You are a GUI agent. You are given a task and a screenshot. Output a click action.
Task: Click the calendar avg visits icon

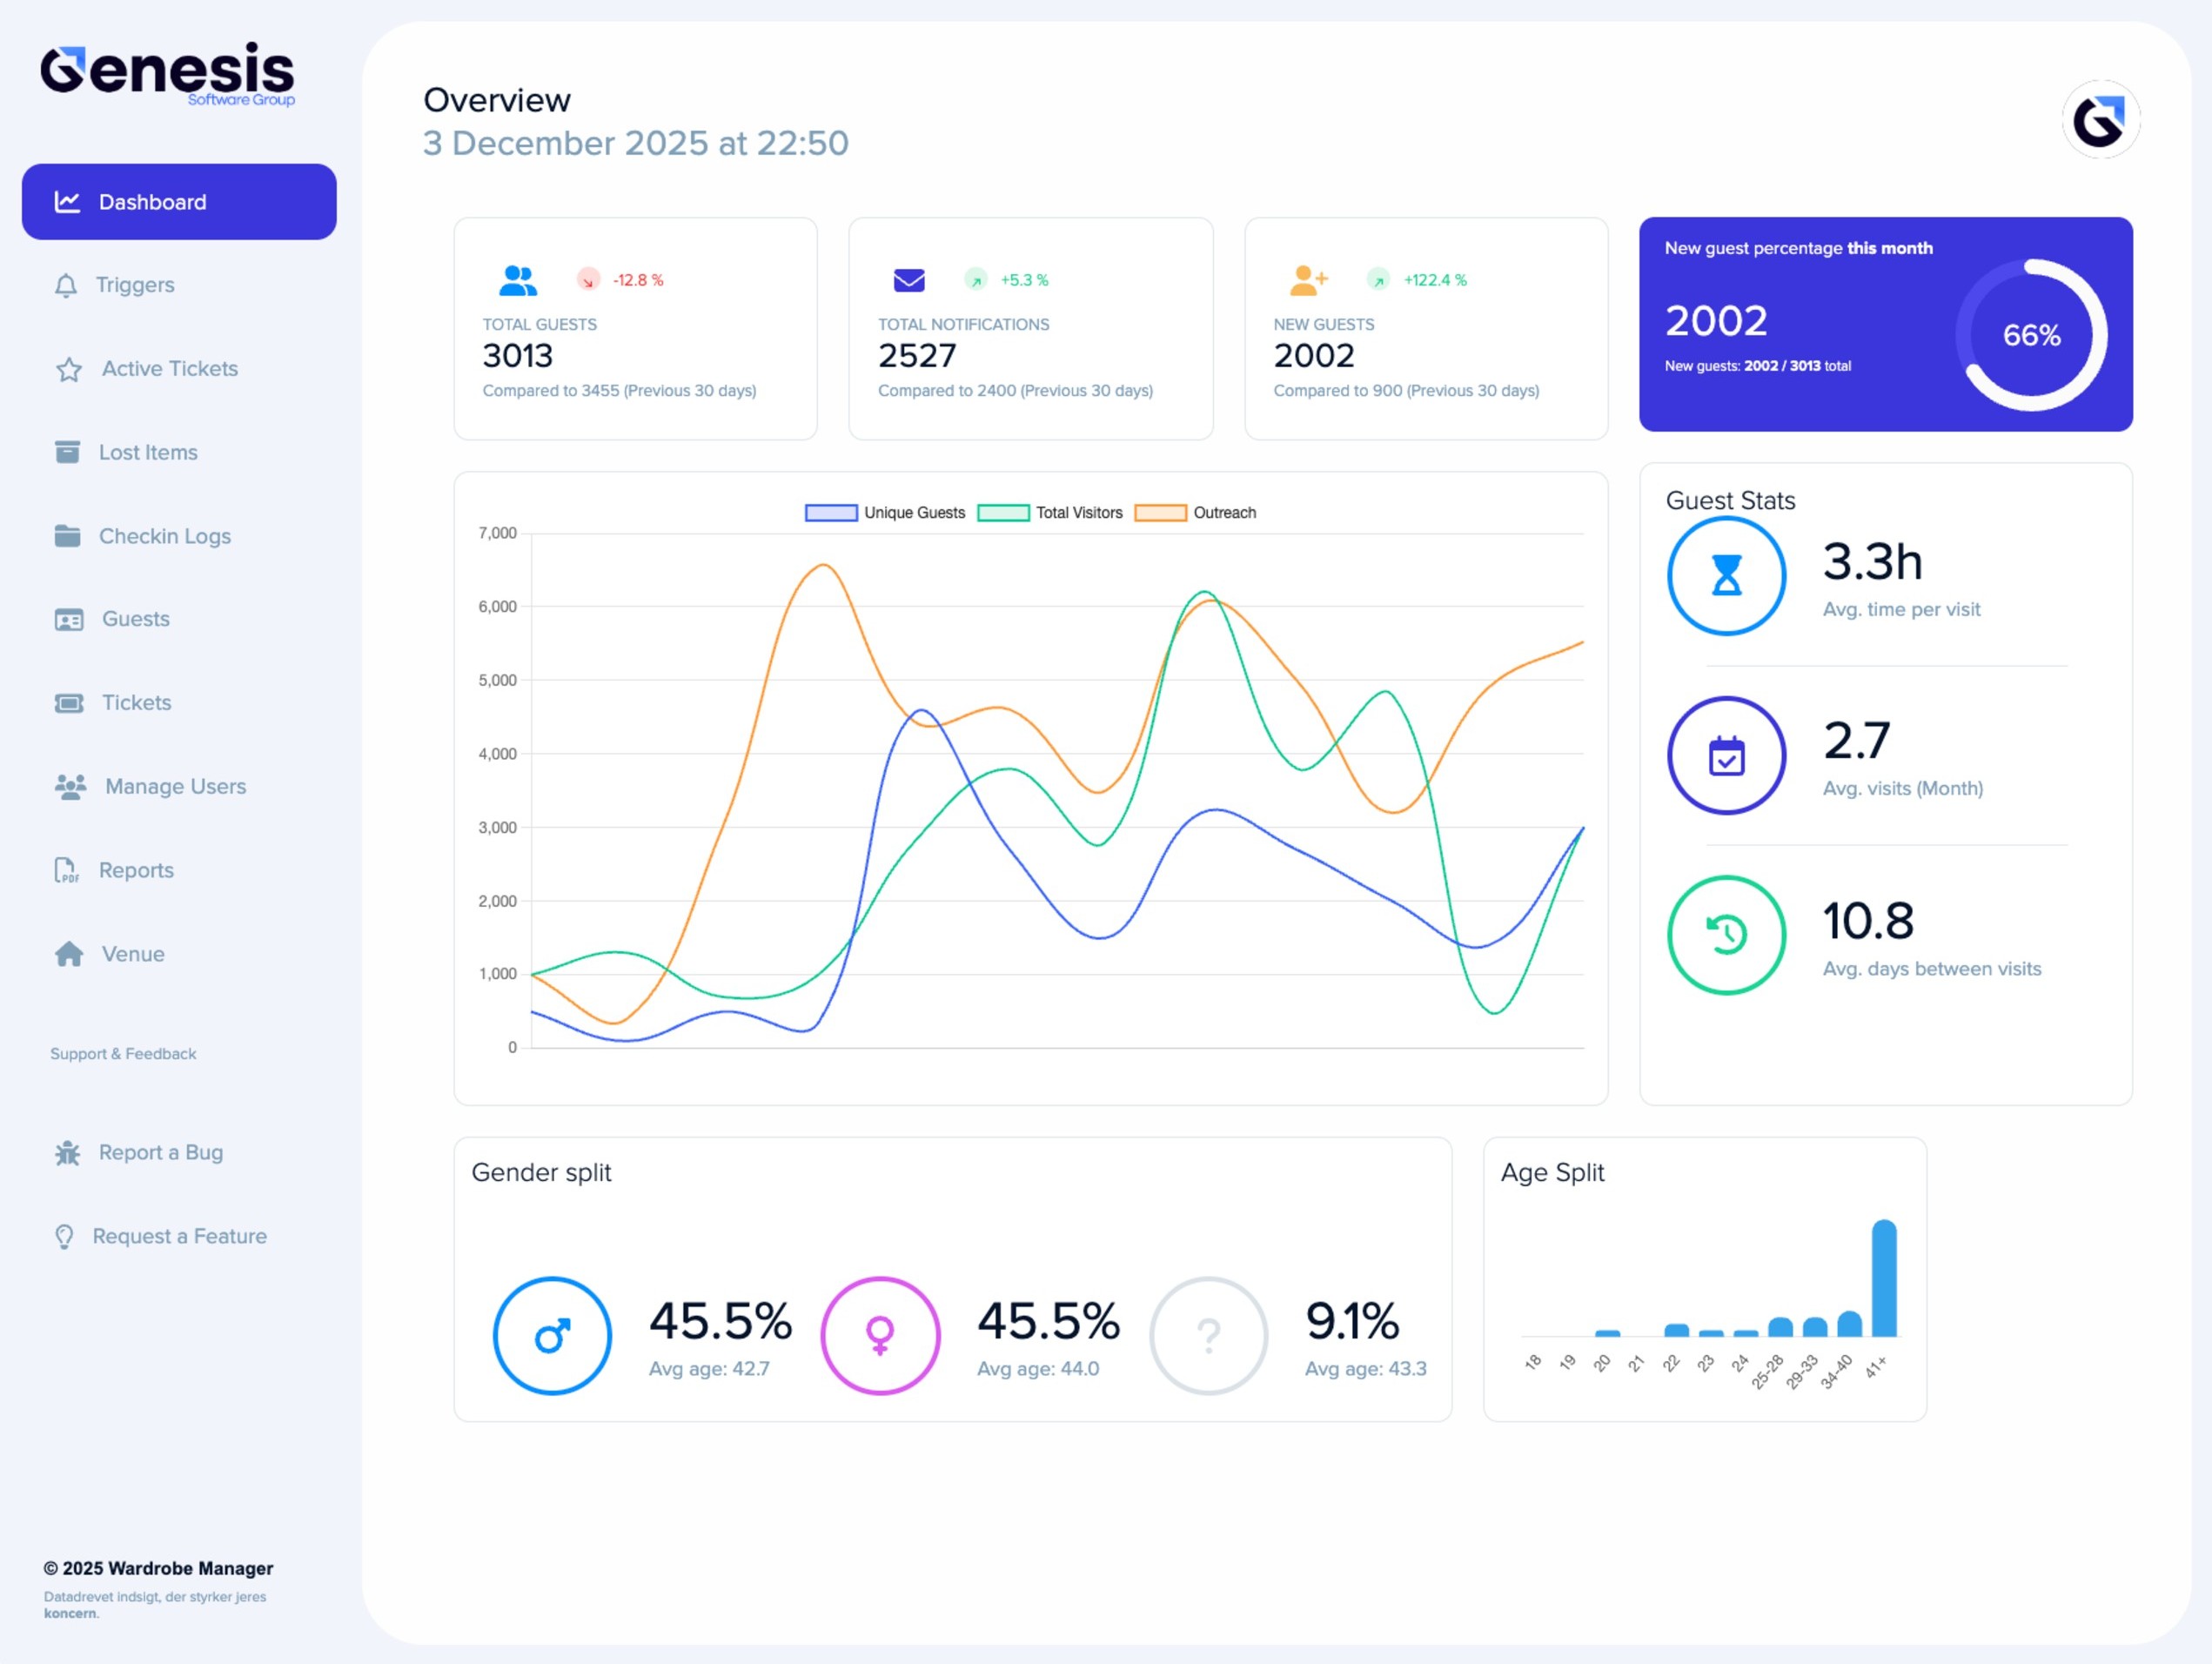1726,756
